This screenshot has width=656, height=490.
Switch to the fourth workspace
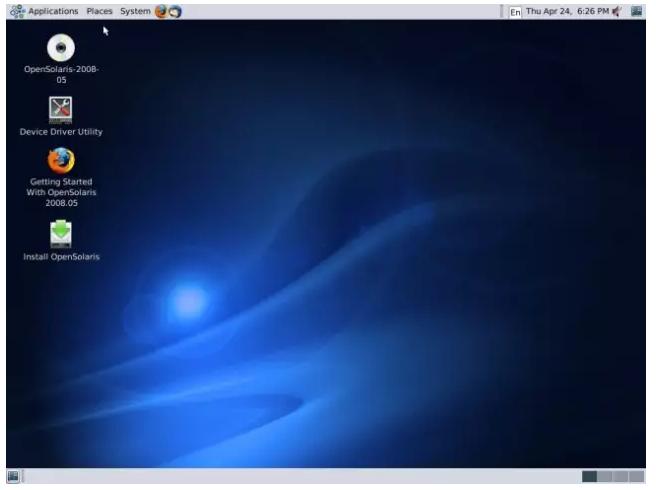(x=636, y=476)
